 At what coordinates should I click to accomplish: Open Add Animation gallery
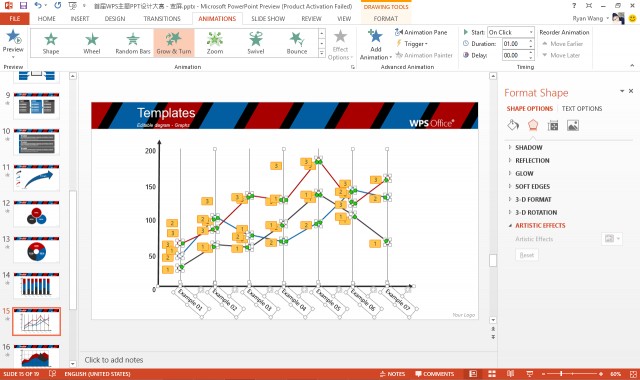[376, 44]
